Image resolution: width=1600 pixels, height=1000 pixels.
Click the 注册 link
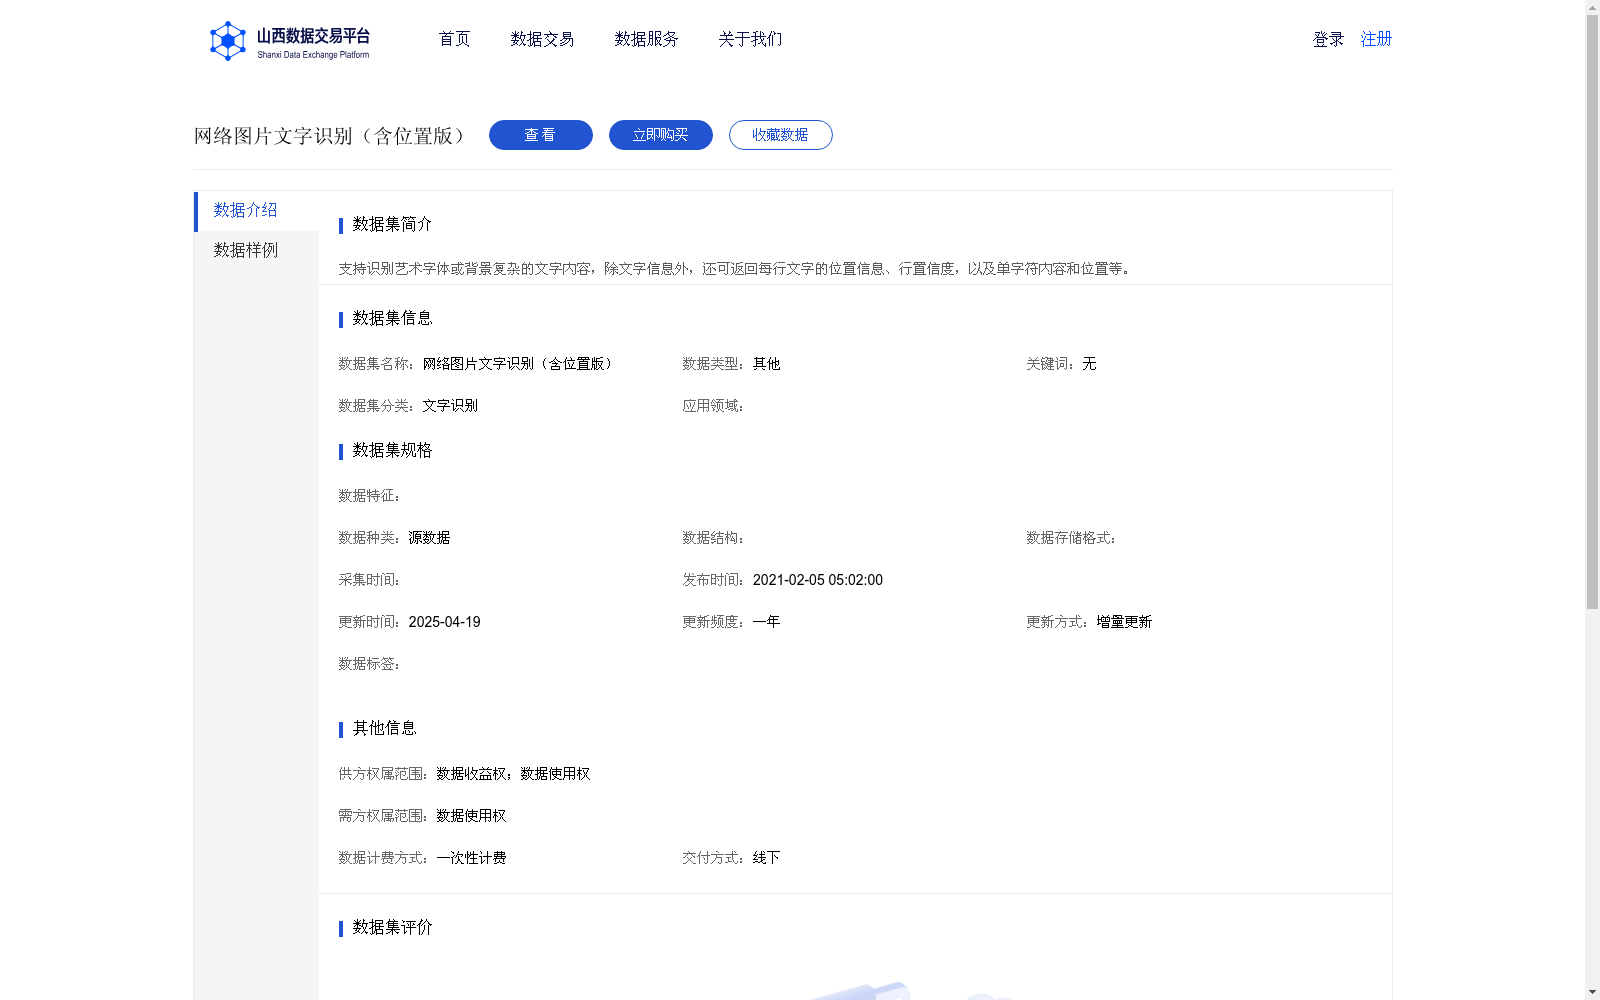[x=1376, y=39]
